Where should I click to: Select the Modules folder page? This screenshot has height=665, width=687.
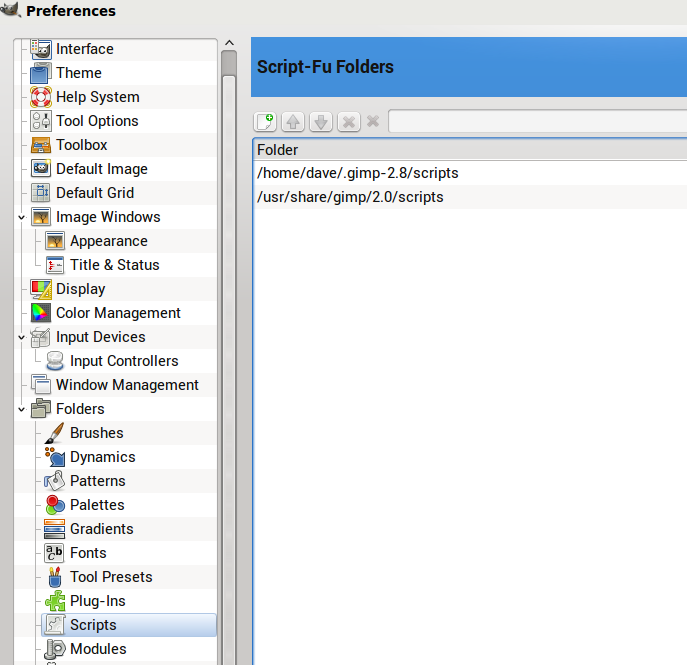(x=98, y=649)
